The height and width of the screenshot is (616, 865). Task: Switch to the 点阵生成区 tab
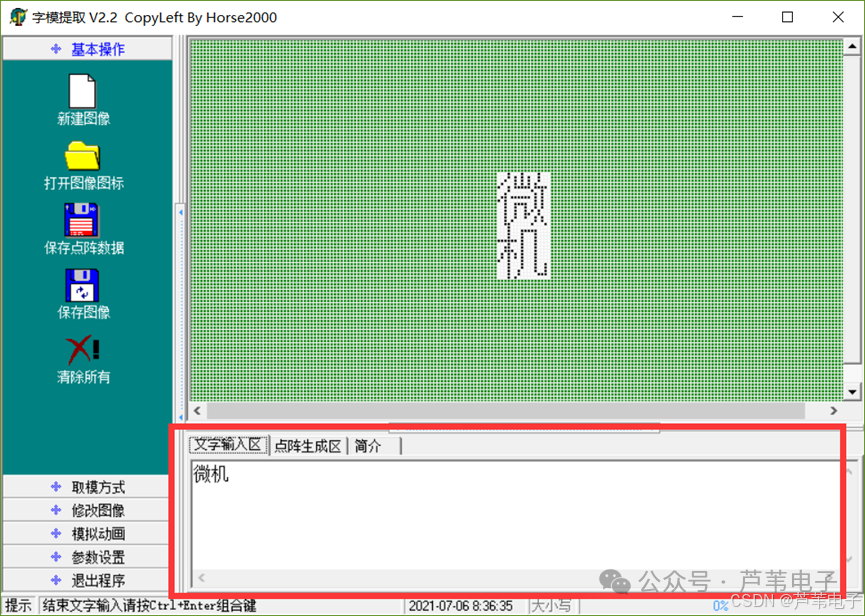[x=308, y=446]
